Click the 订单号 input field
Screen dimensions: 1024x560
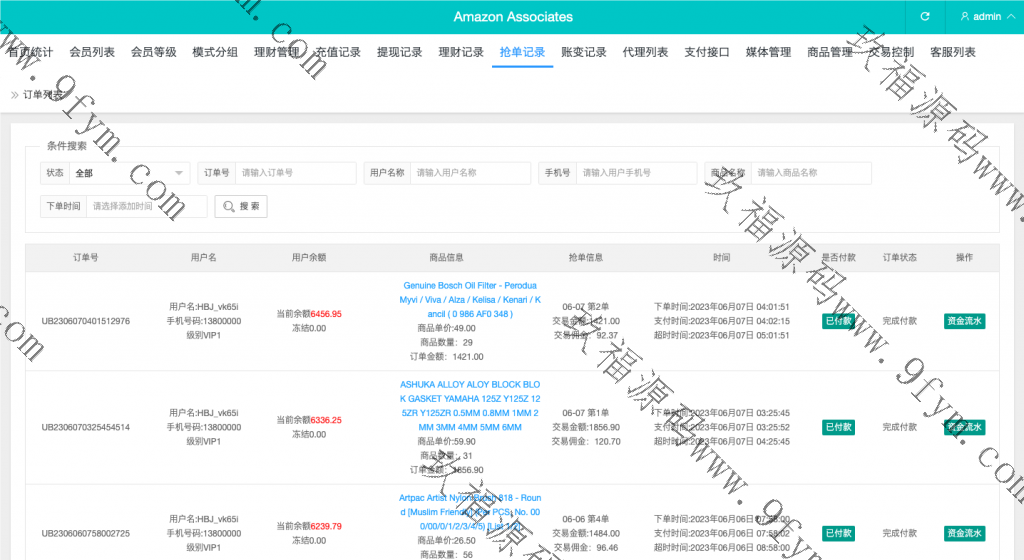point(295,173)
